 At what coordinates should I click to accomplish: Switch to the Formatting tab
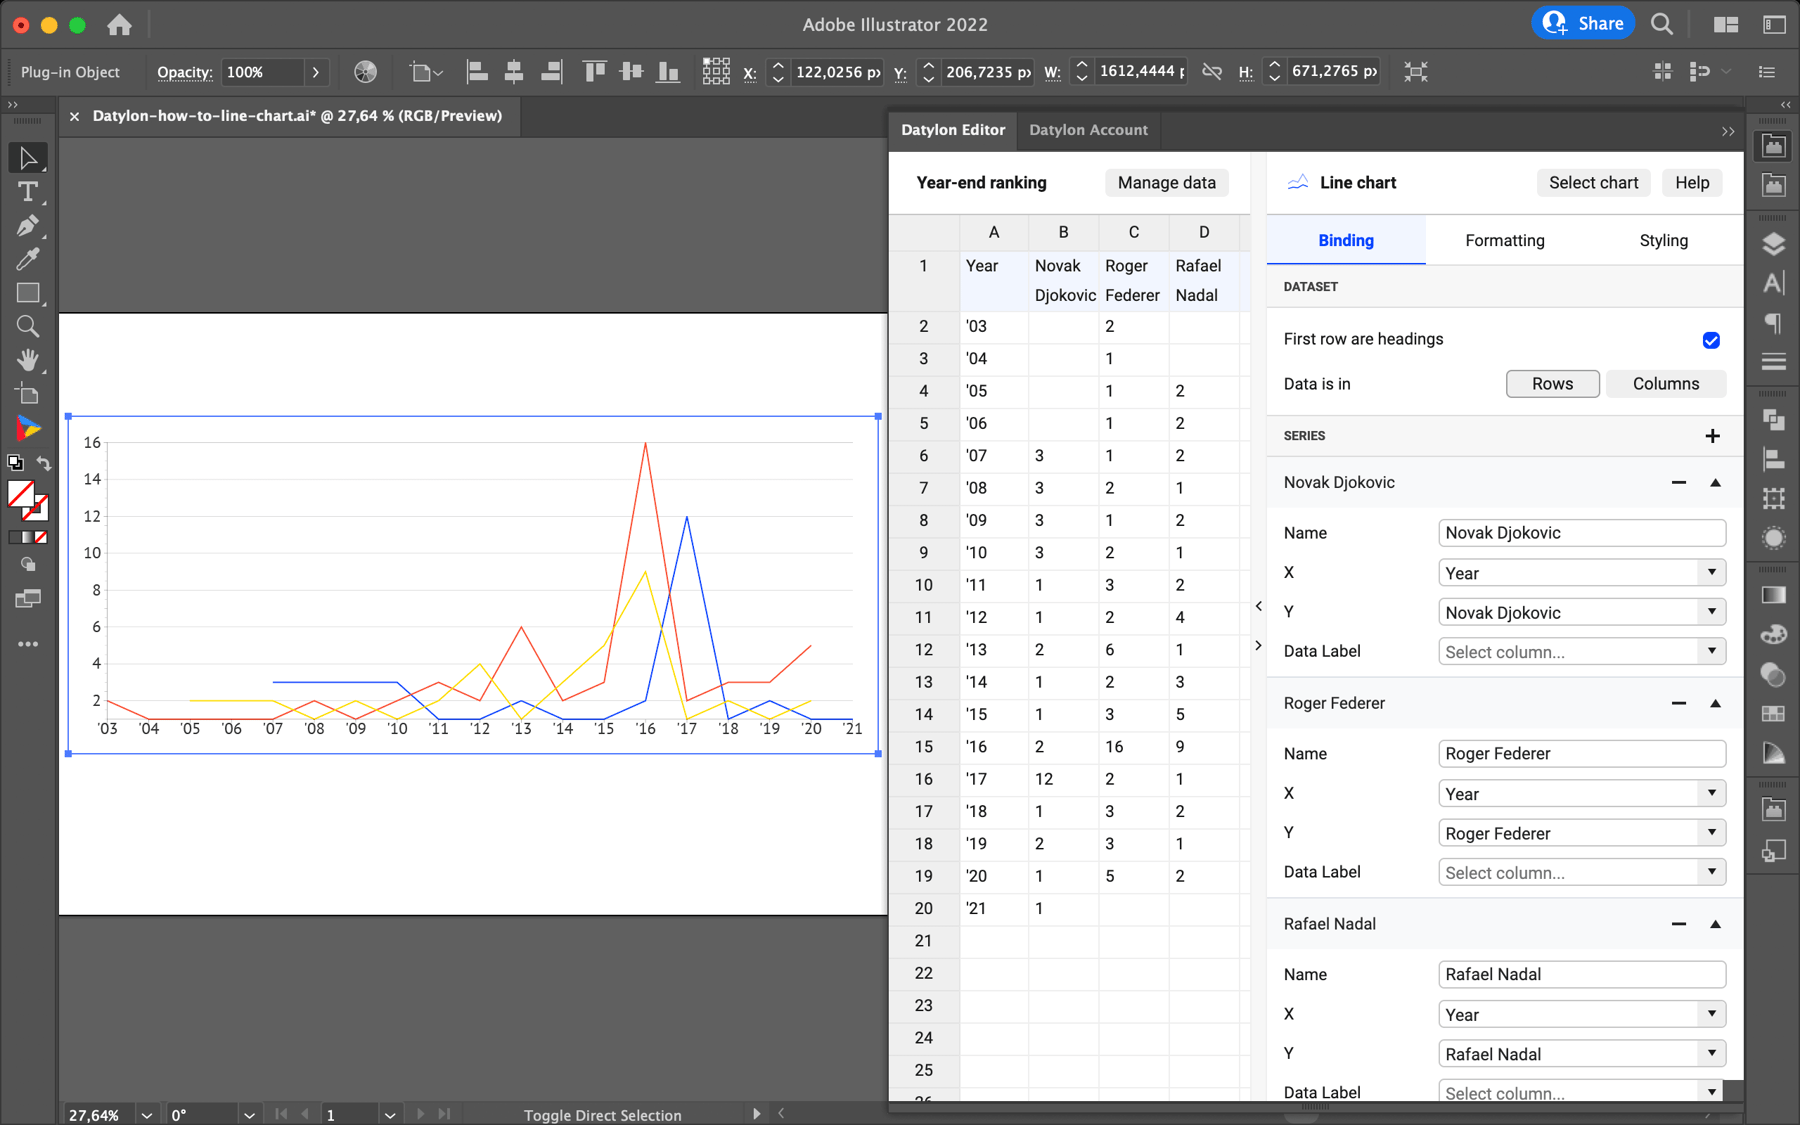pyautogui.click(x=1504, y=240)
